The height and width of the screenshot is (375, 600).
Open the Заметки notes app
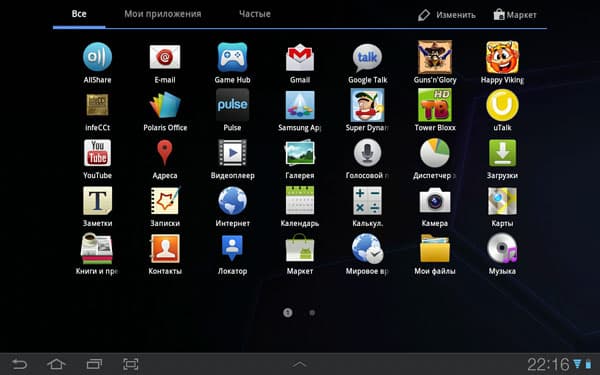point(97,201)
